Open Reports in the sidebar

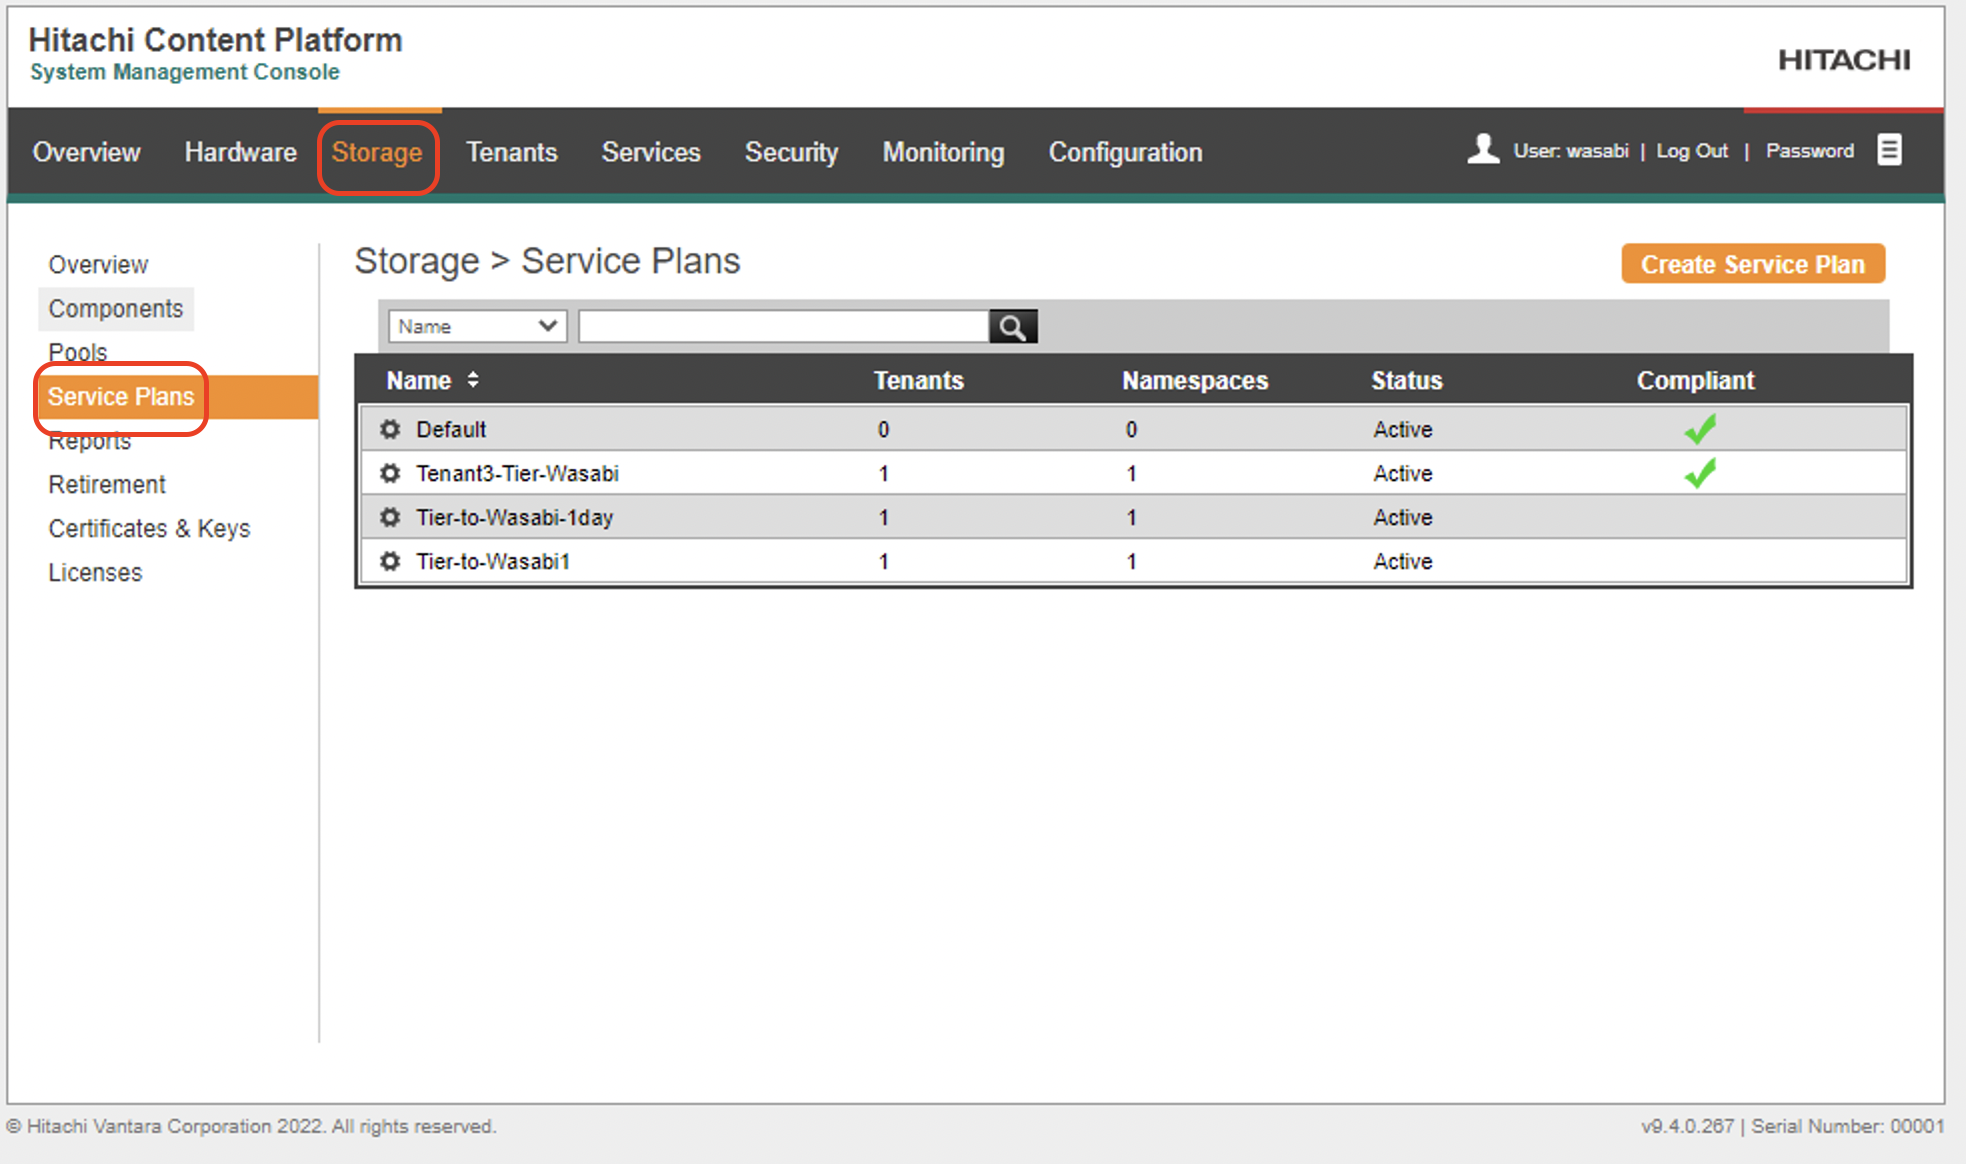pyautogui.click(x=90, y=441)
